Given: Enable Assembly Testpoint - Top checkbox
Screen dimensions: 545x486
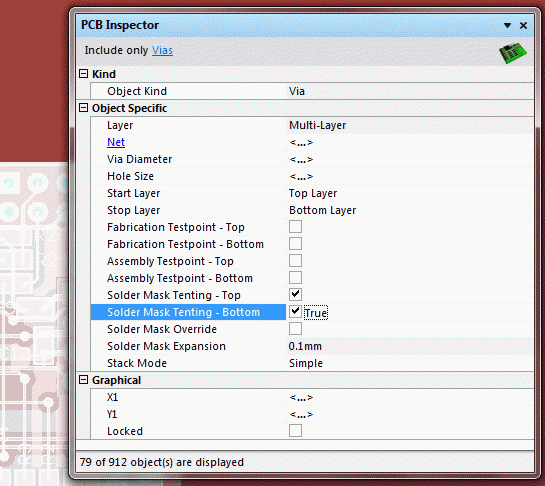Looking at the screenshot, I should (x=295, y=261).
